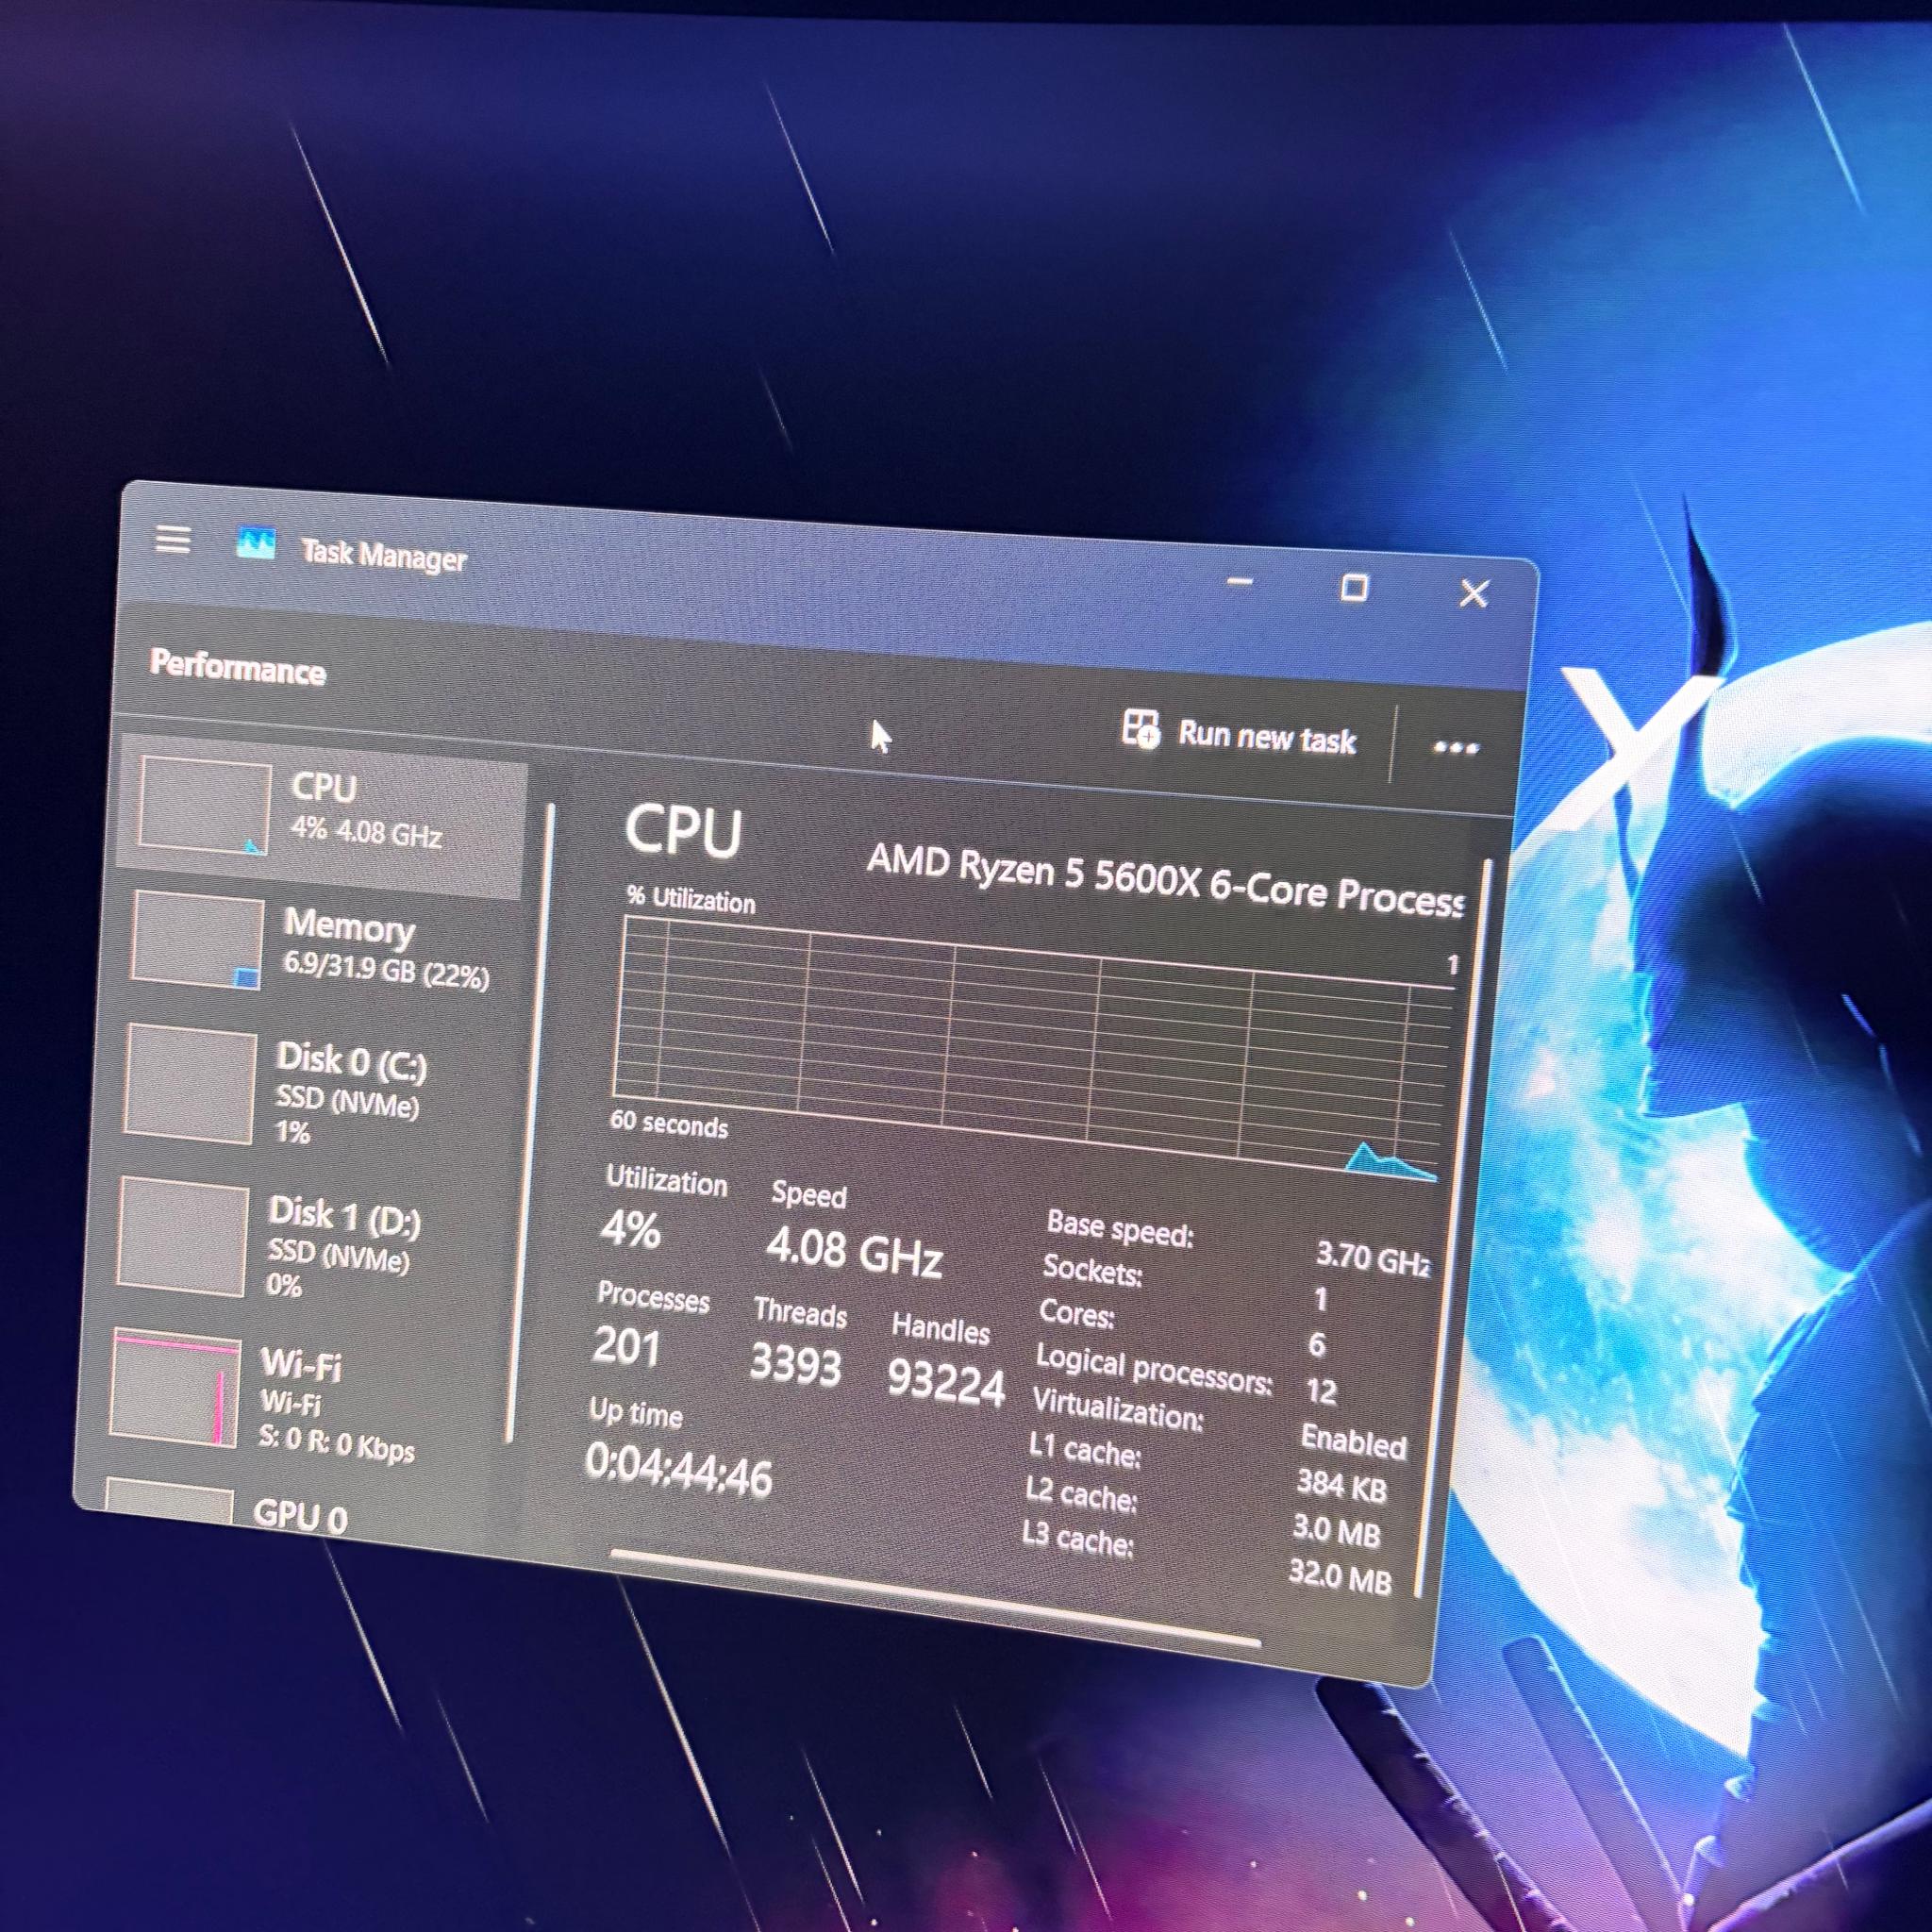Click the sidebar vertical scrollbar
Image resolution: width=1932 pixels, height=1932 pixels.
coord(530,1122)
